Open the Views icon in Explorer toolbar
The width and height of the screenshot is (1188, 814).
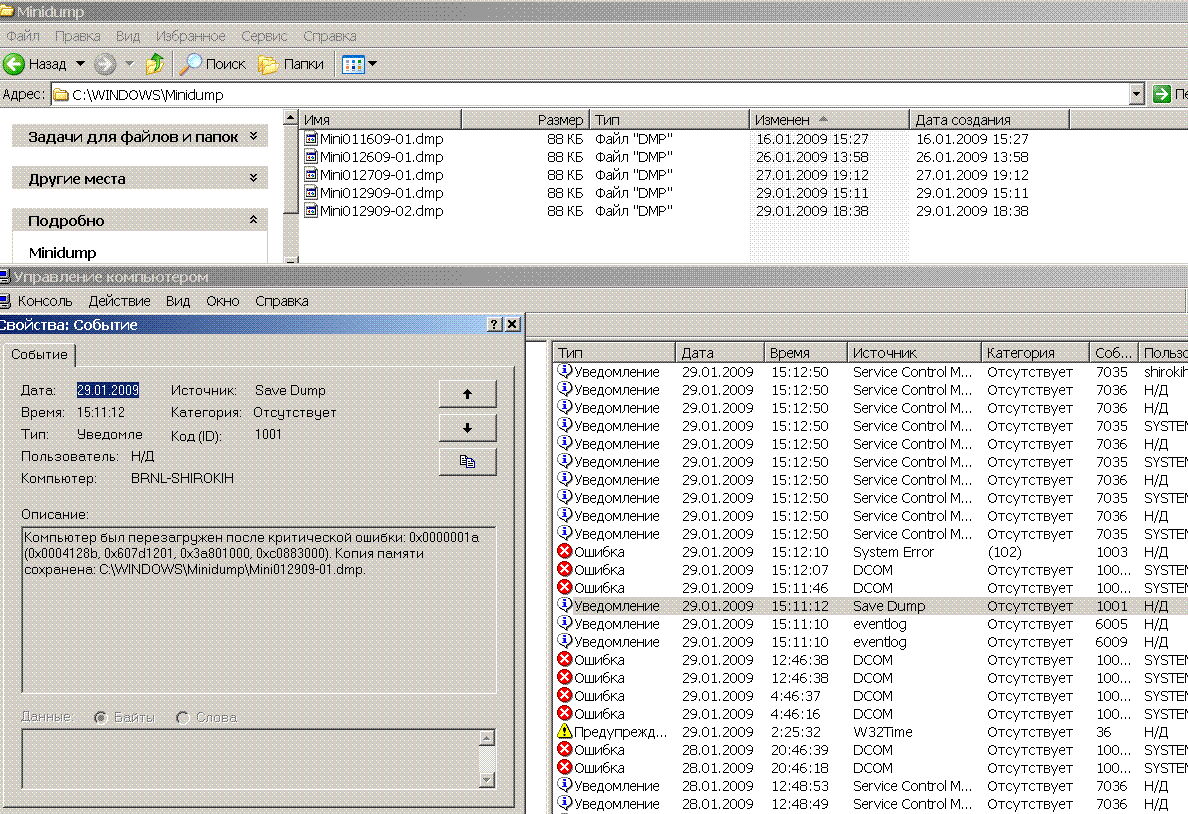click(353, 64)
